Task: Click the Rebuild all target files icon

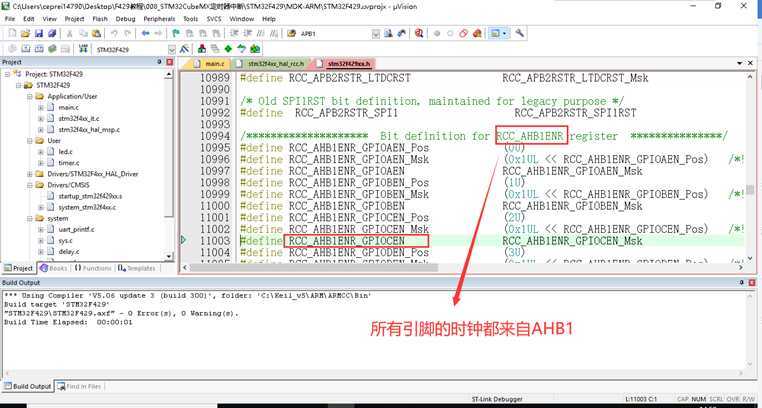Action: [x=39, y=49]
